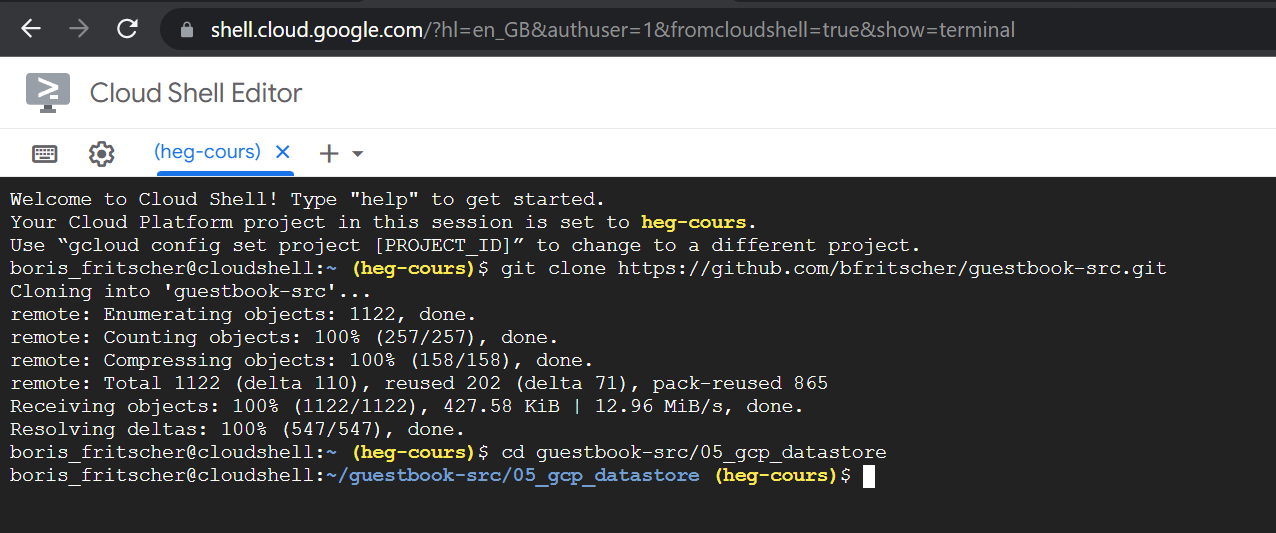Click the browser back arrow
Viewport: 1276px width, 533px height.
(31, 29)
